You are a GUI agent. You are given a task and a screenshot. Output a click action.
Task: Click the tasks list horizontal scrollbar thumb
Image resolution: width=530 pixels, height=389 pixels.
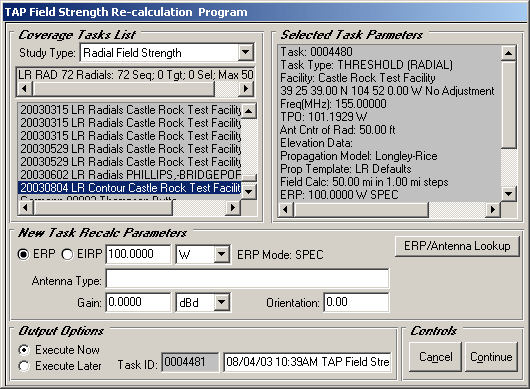click(103, 208)
